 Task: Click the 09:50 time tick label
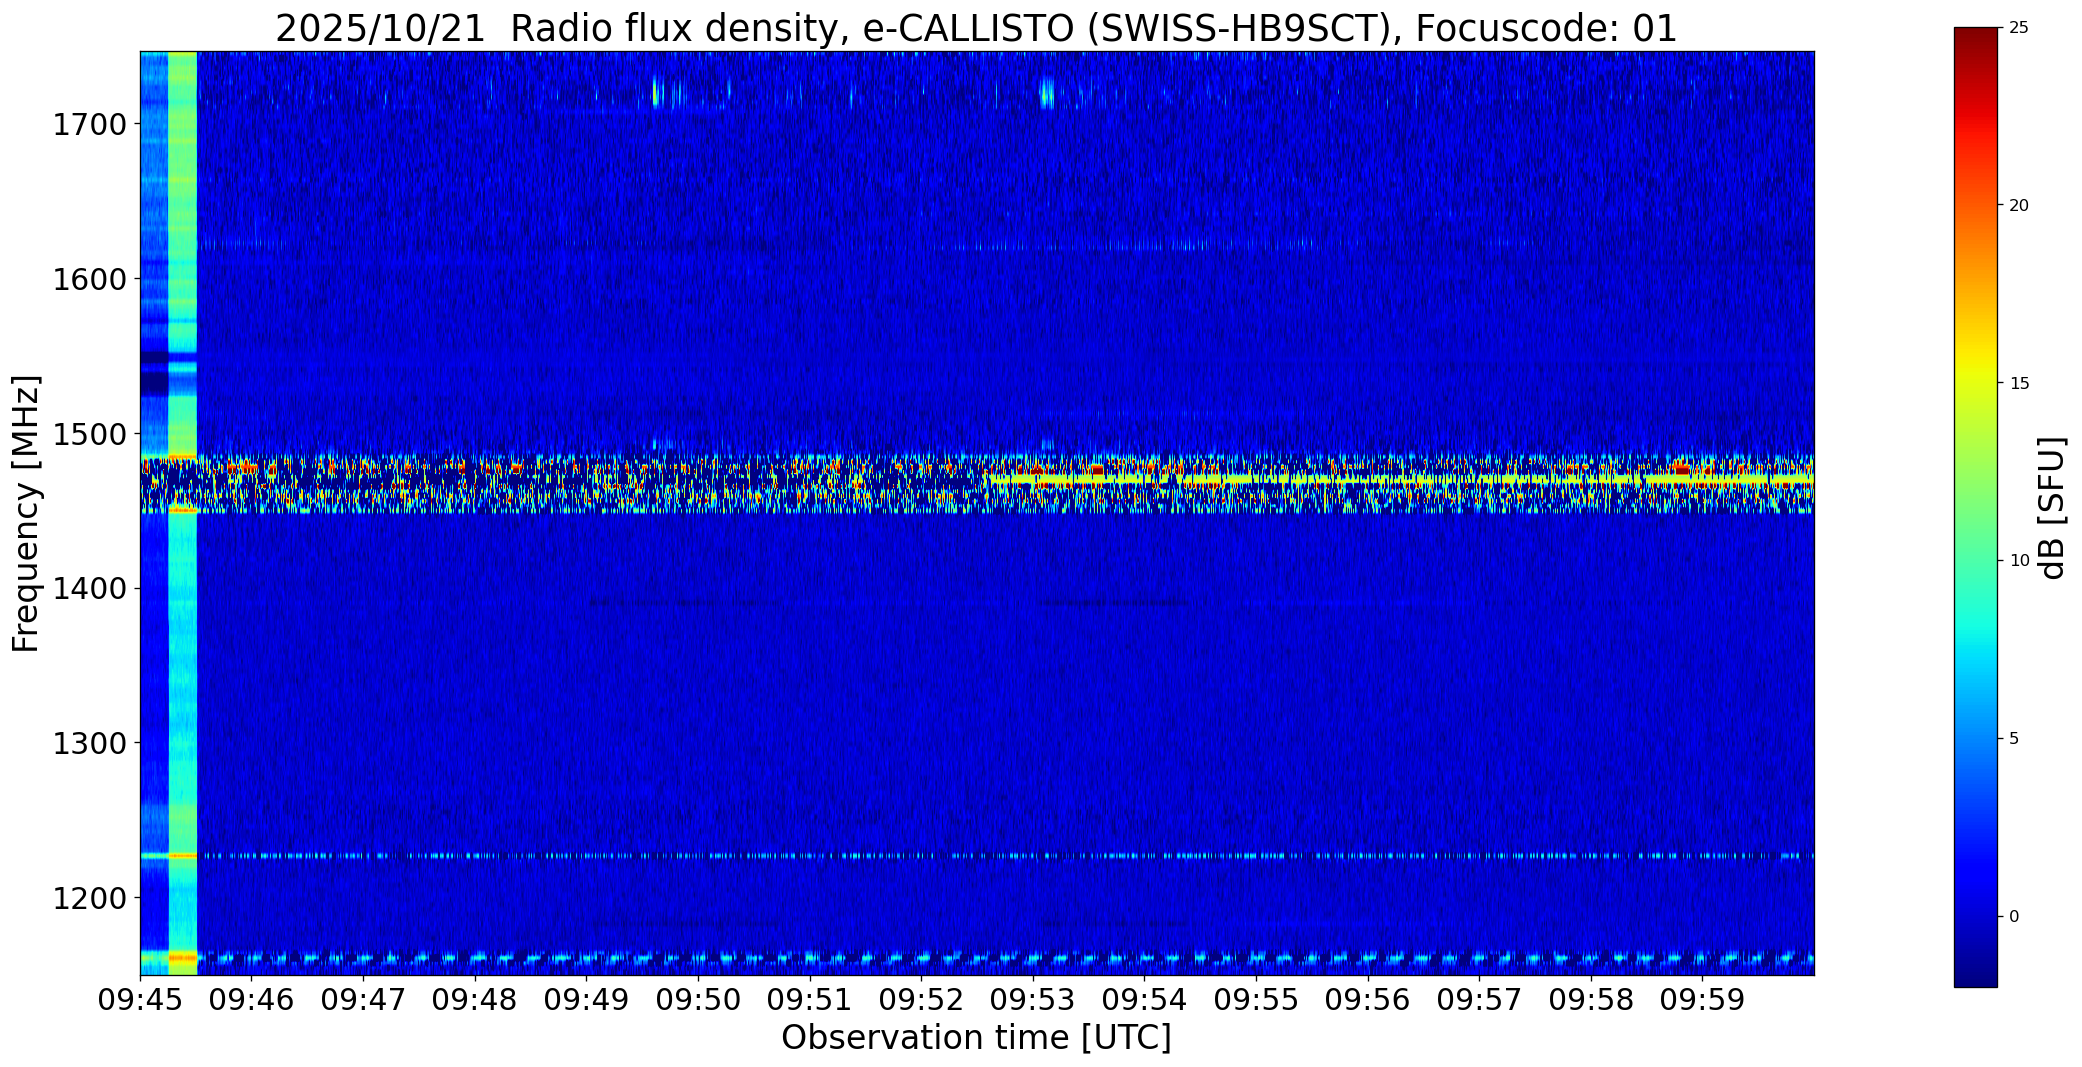click(x=698, y=999)
